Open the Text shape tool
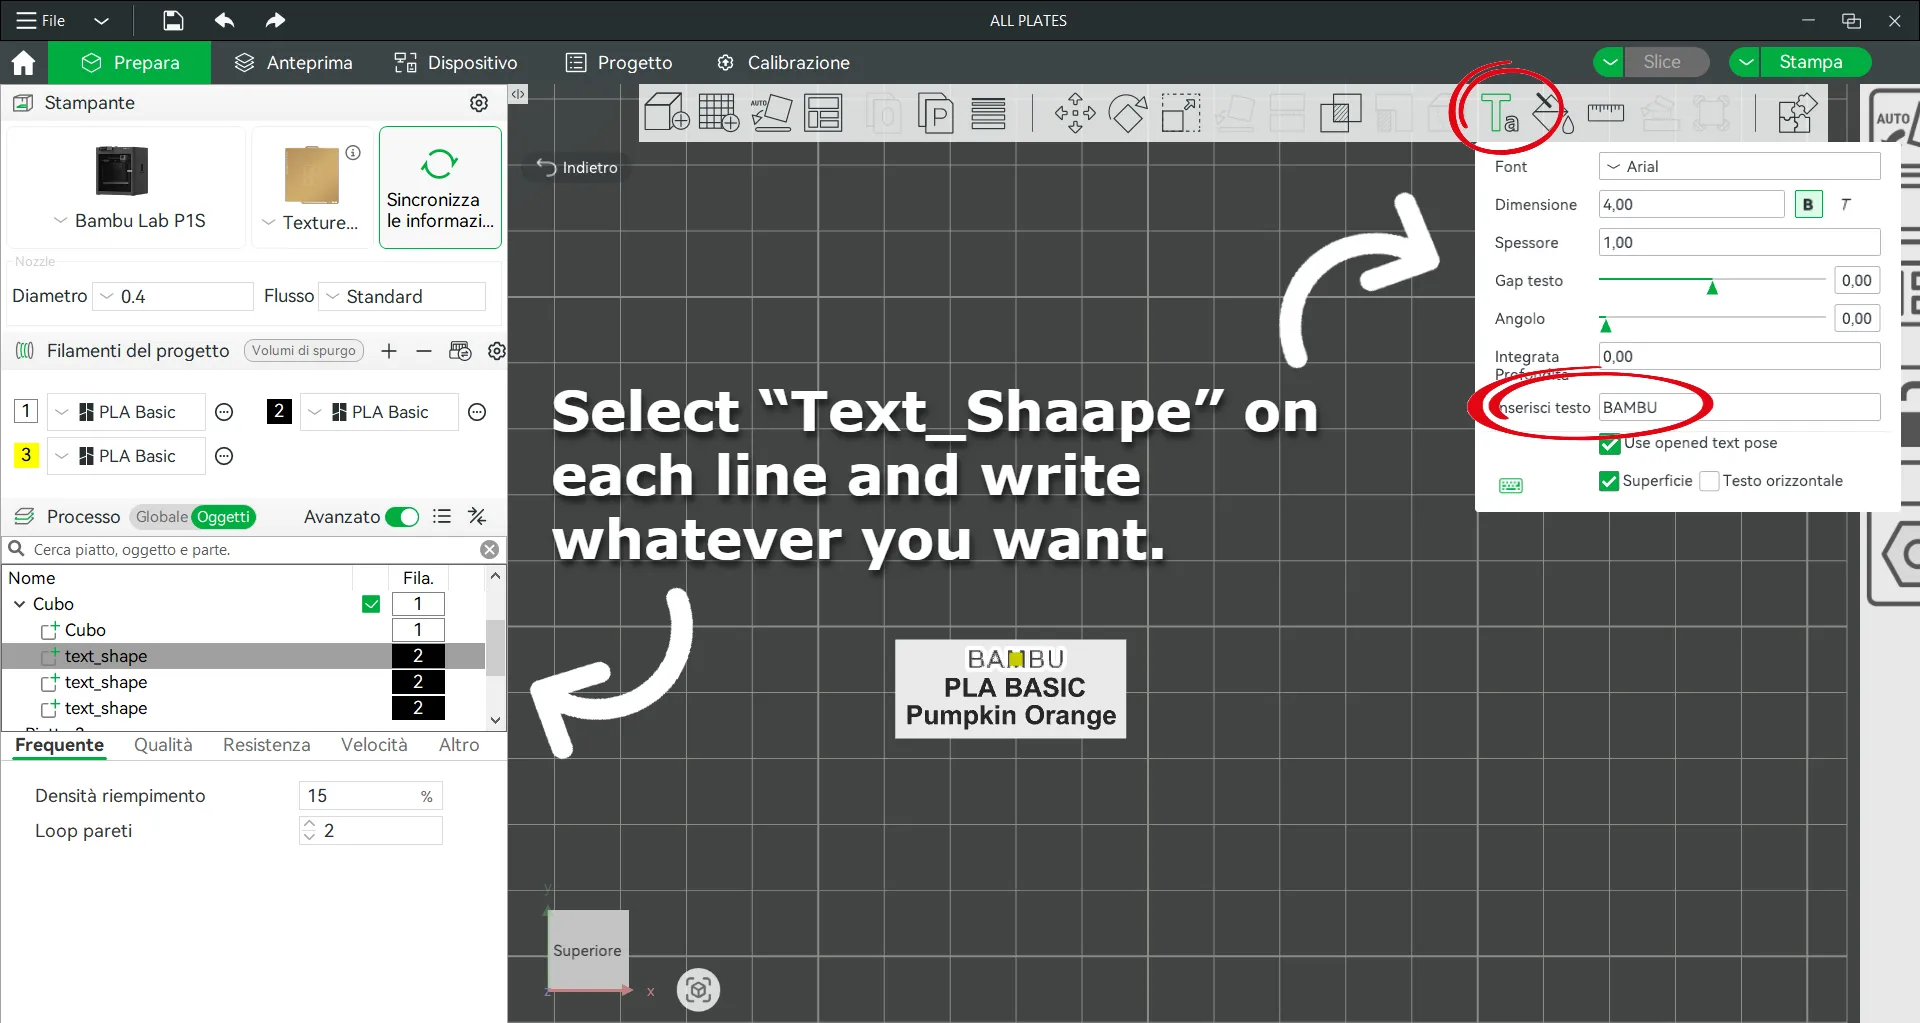Viewport: 1920px width, 1023px height. tap(1499, 114)
